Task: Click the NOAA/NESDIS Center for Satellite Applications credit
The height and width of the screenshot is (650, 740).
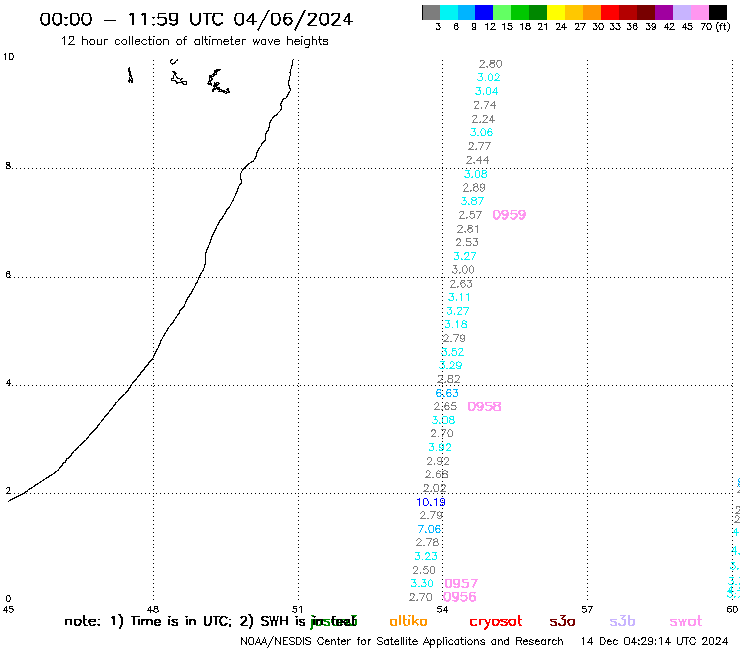Action: [402, 642]
